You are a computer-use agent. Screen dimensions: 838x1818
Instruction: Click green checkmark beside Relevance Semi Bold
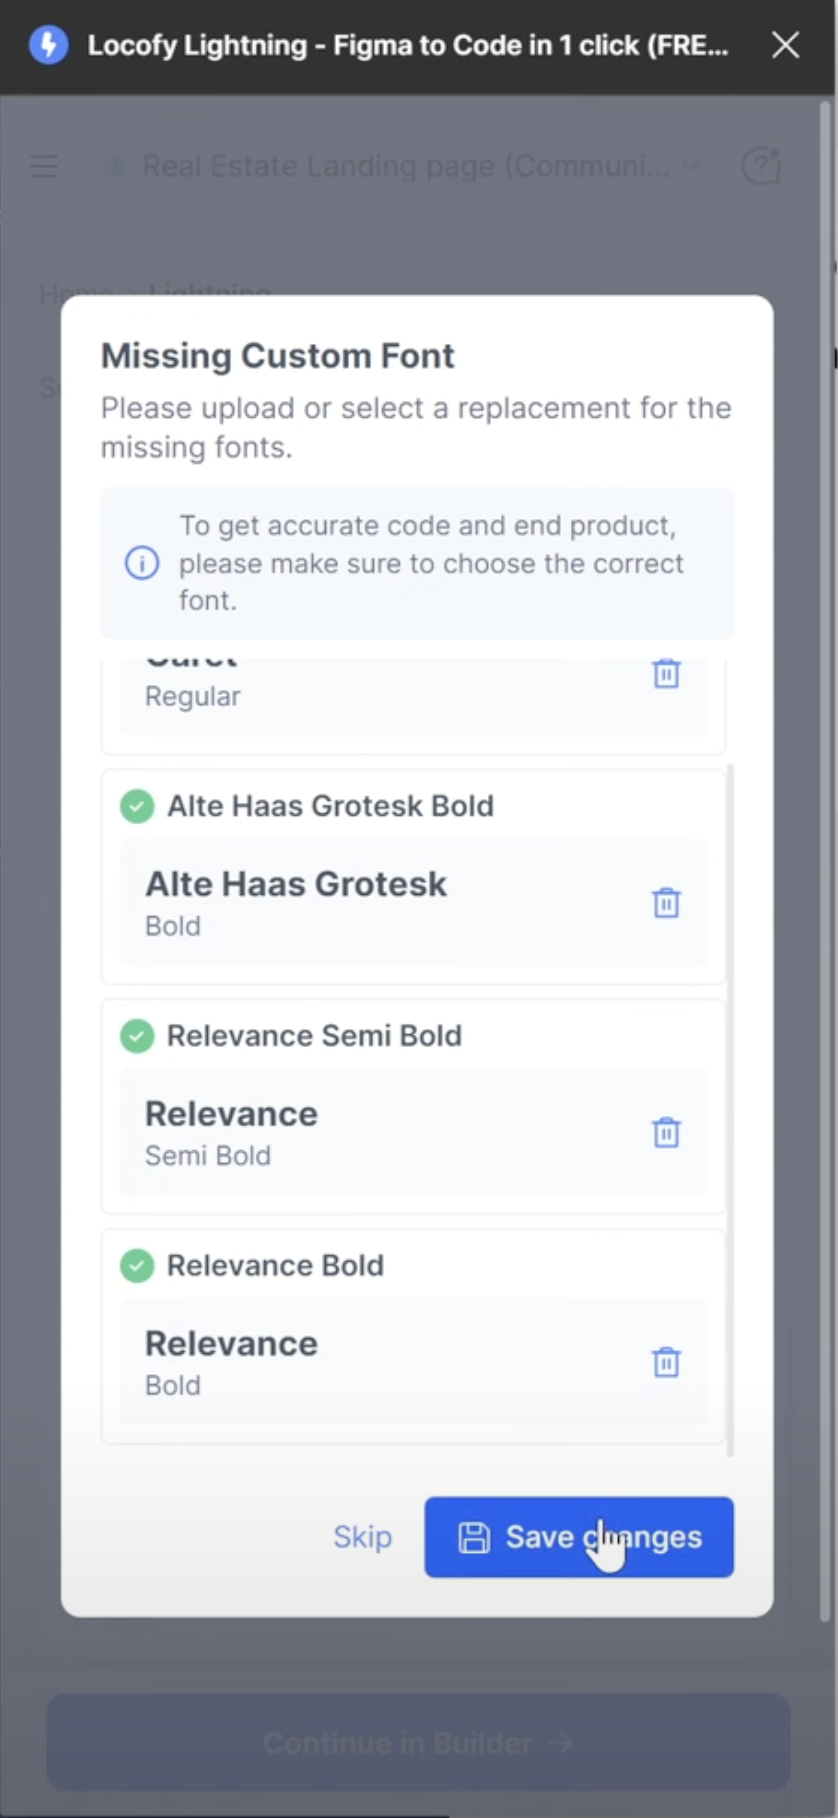click(137, 1036)
